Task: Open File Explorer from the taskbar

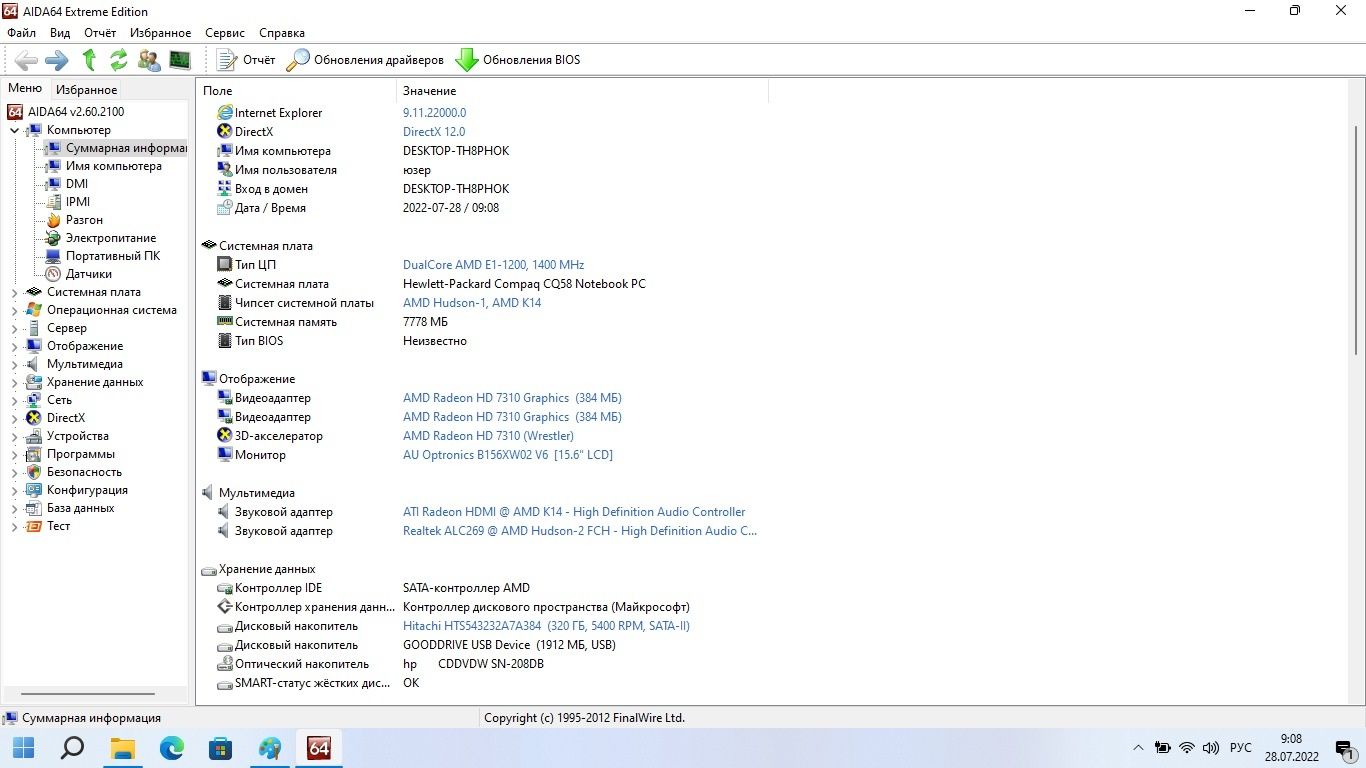Action: click(122, 748)
